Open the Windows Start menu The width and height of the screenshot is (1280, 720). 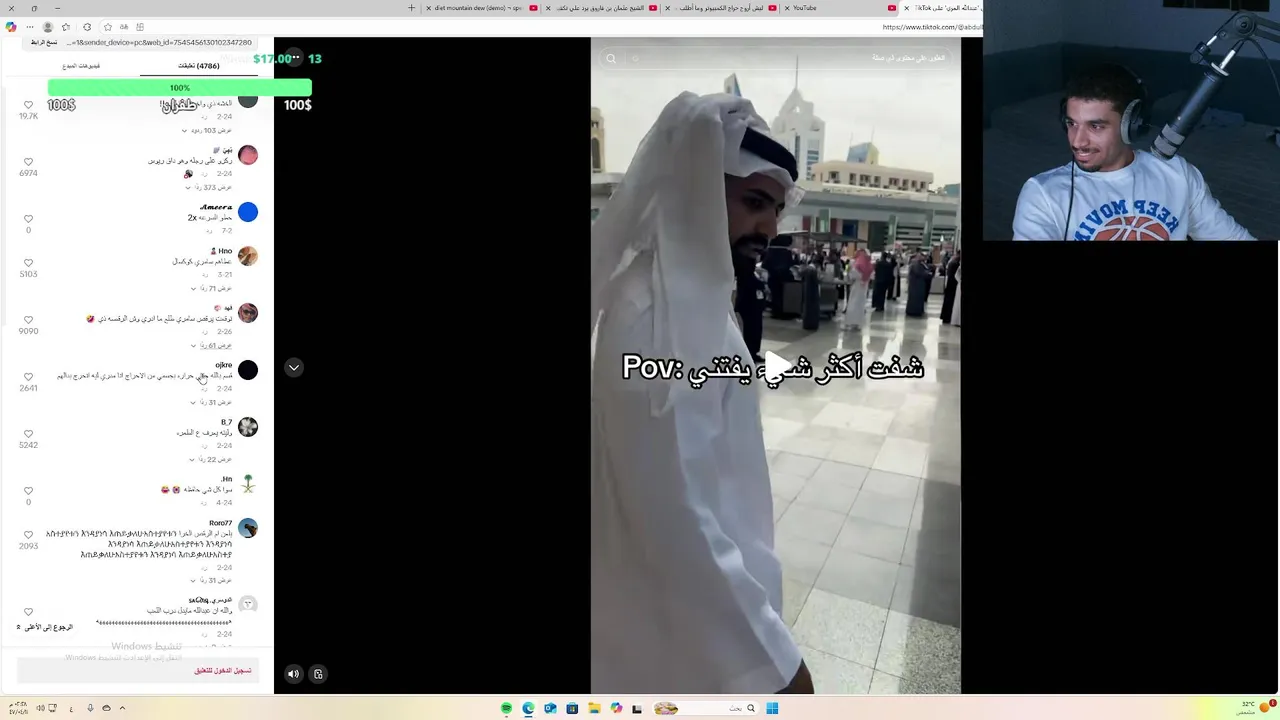click(772, 708)
